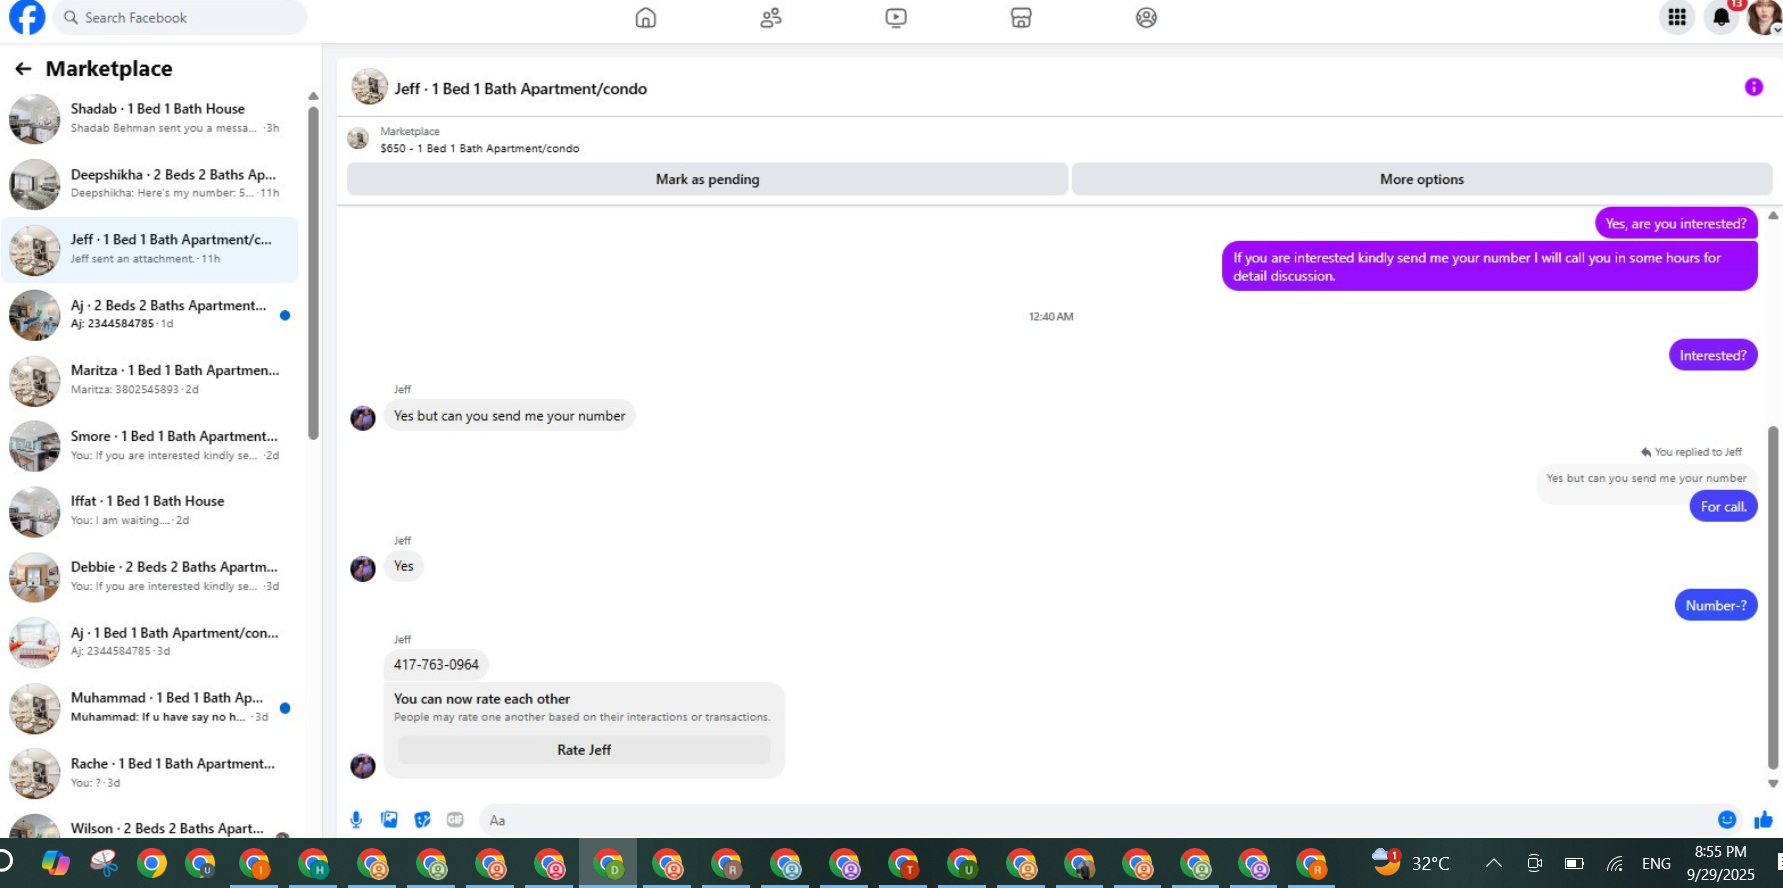Click the chat scrollbar down arrow
1783x888 pixels.
(1773, 784)
